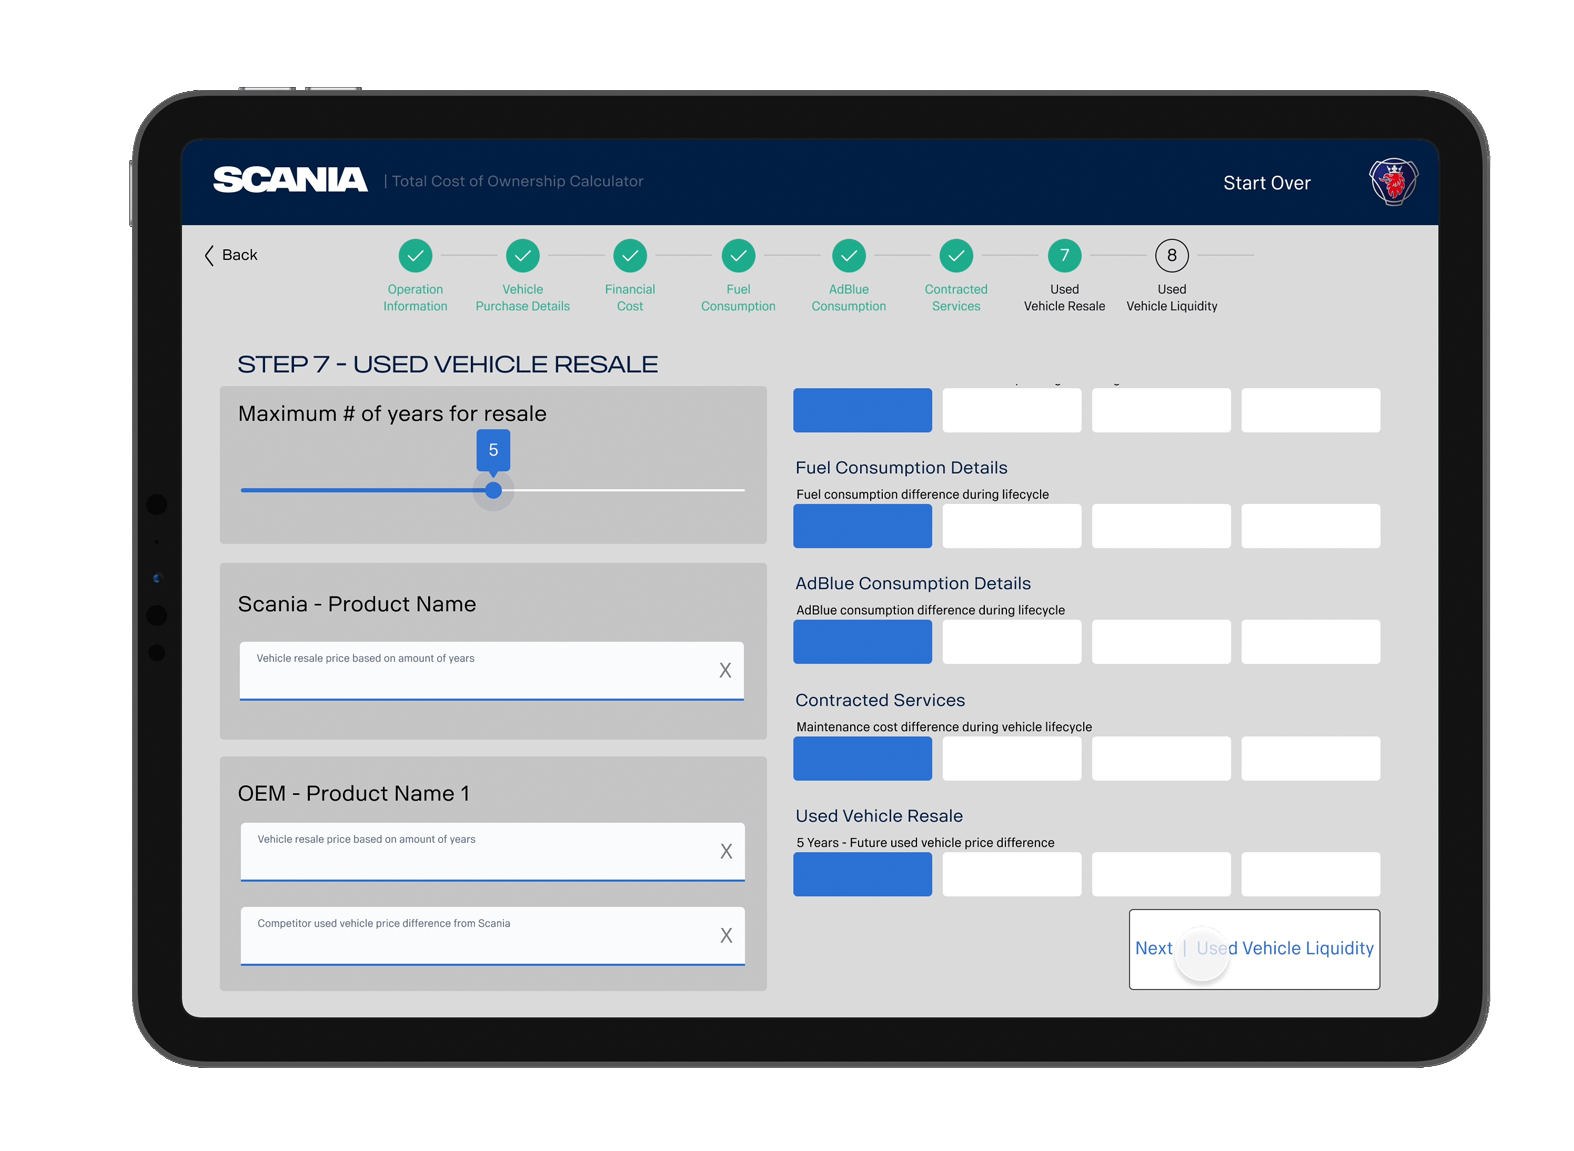
Task: Click the Fuel Consumption Details heading
Action: point(901,468)
